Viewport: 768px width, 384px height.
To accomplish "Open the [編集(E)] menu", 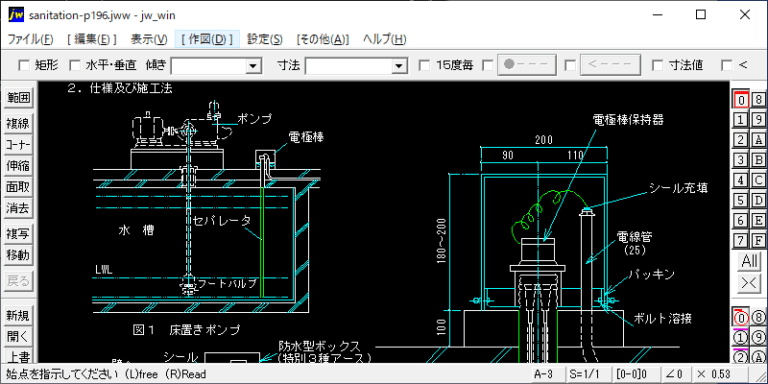I will point(92,39).
